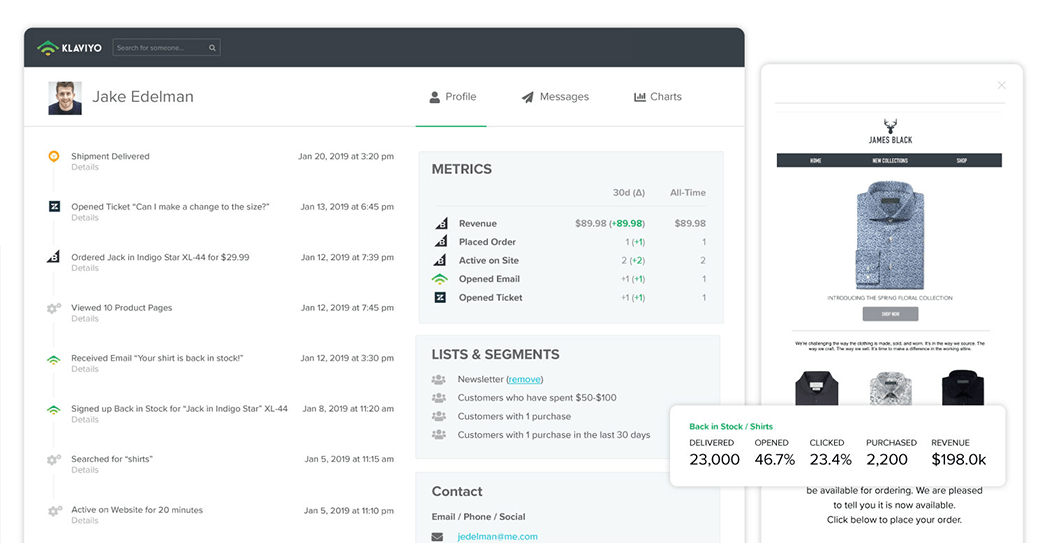Click the black shirt thumbnail on right
The width and height of the screenshot is (1044, 543).
click(963, 388)
